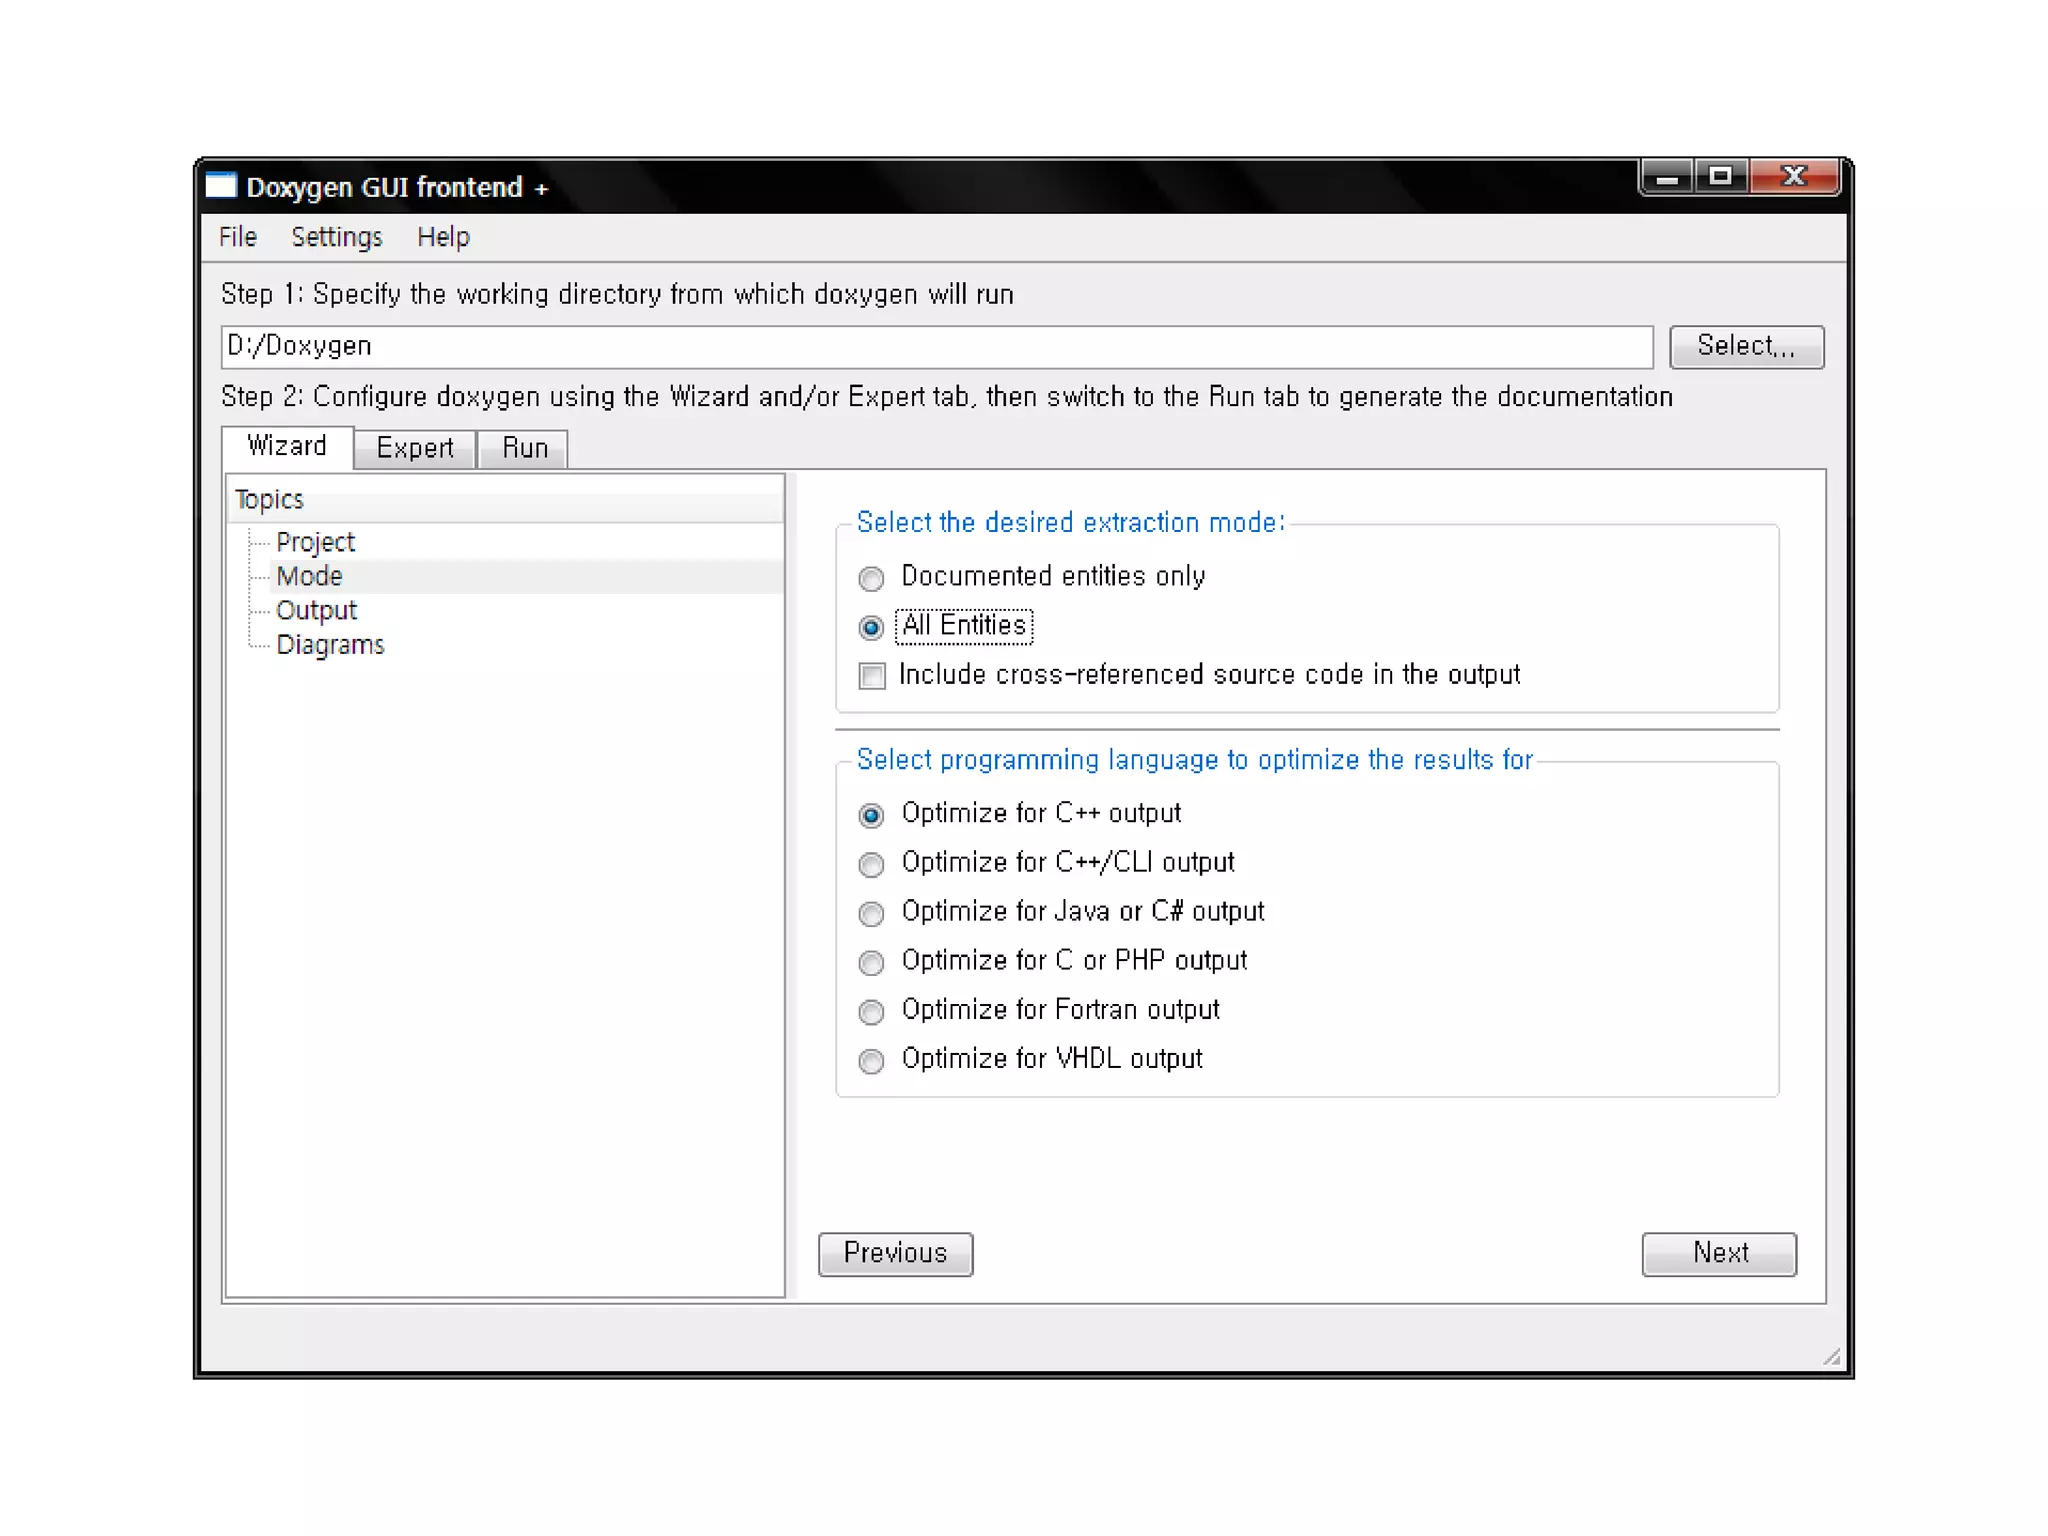Click the Select... directory button
The width and height of the screenshot is (2048, 1536).
coord(1746,346)
